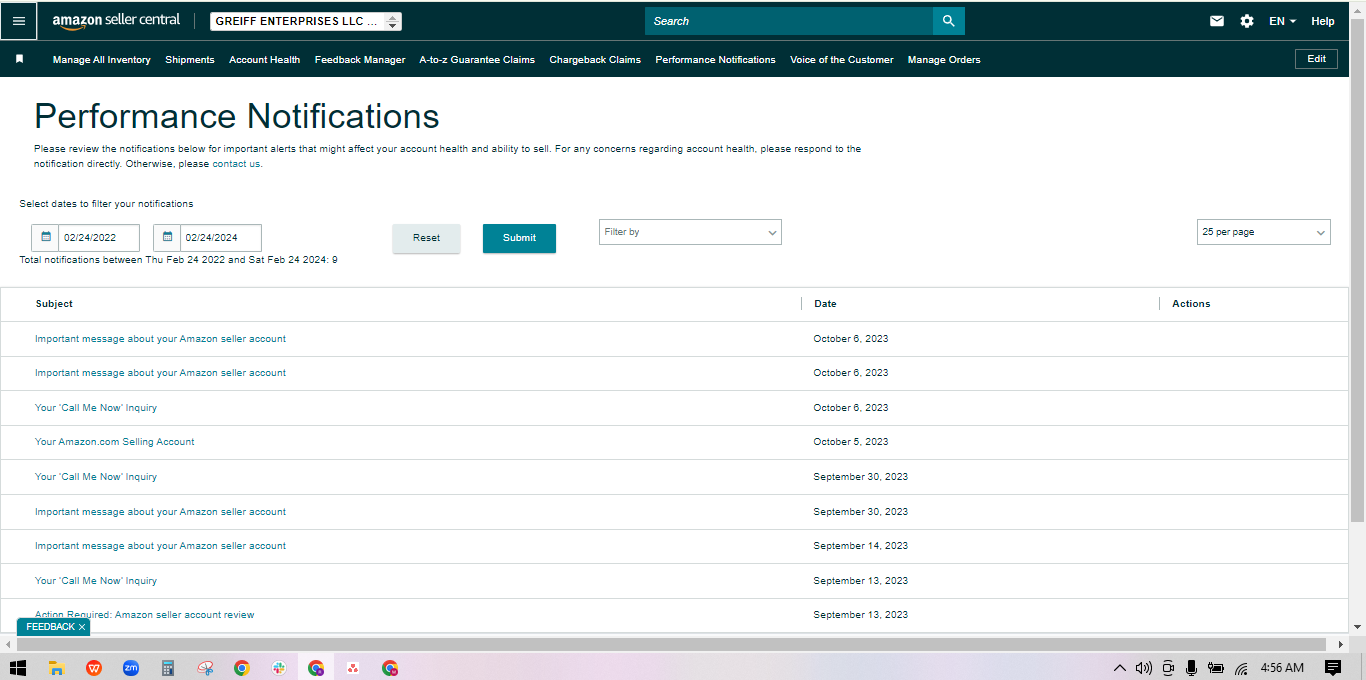Viewport: 1366px width, 680px height.
Task: Open Your Amazon.com Selling Account notification
Action: pos(115,442)
